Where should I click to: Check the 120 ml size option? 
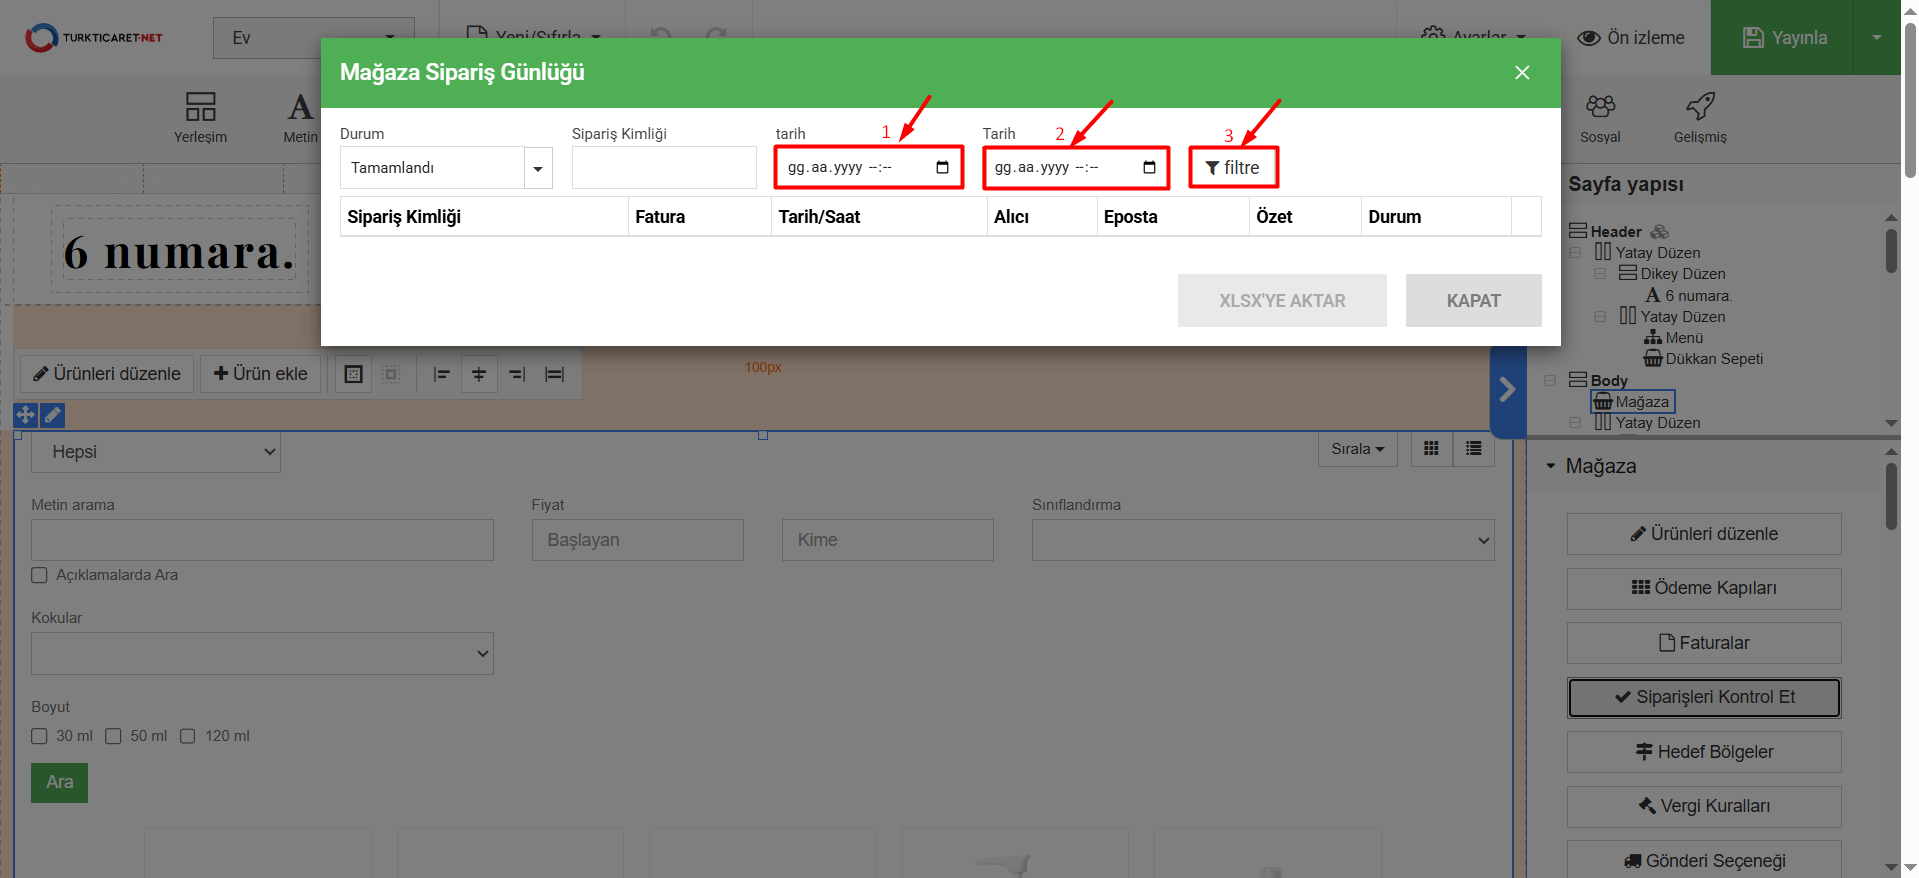click(x=188, y=736)
